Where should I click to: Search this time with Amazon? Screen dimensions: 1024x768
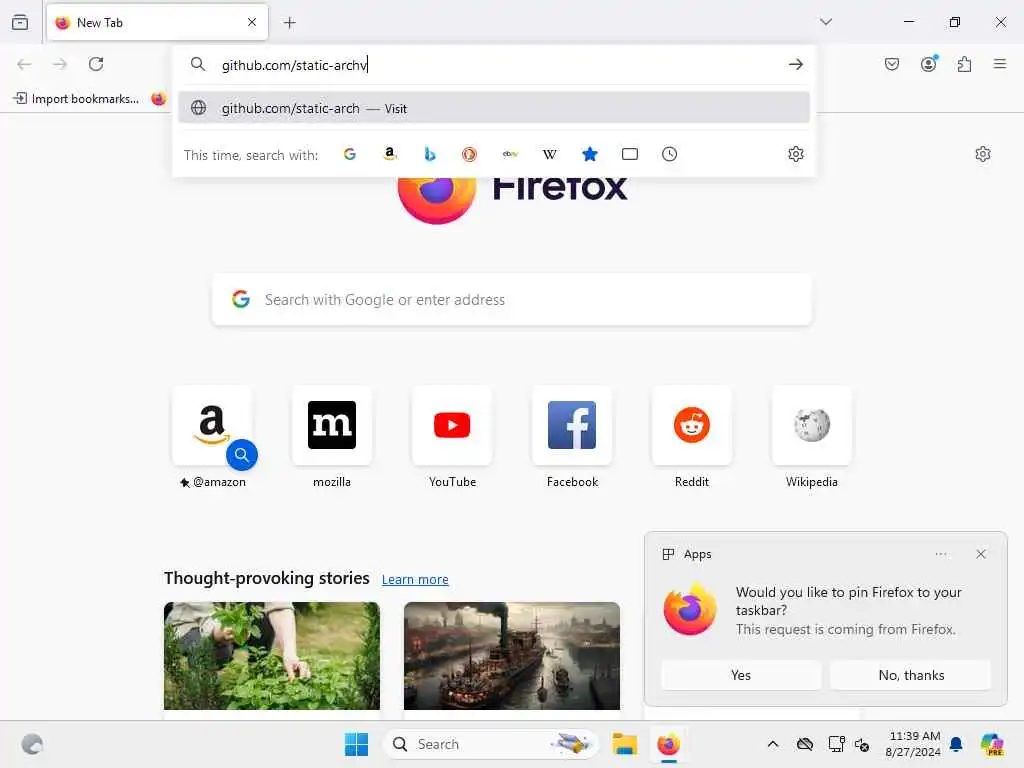[x=390, y=154]
